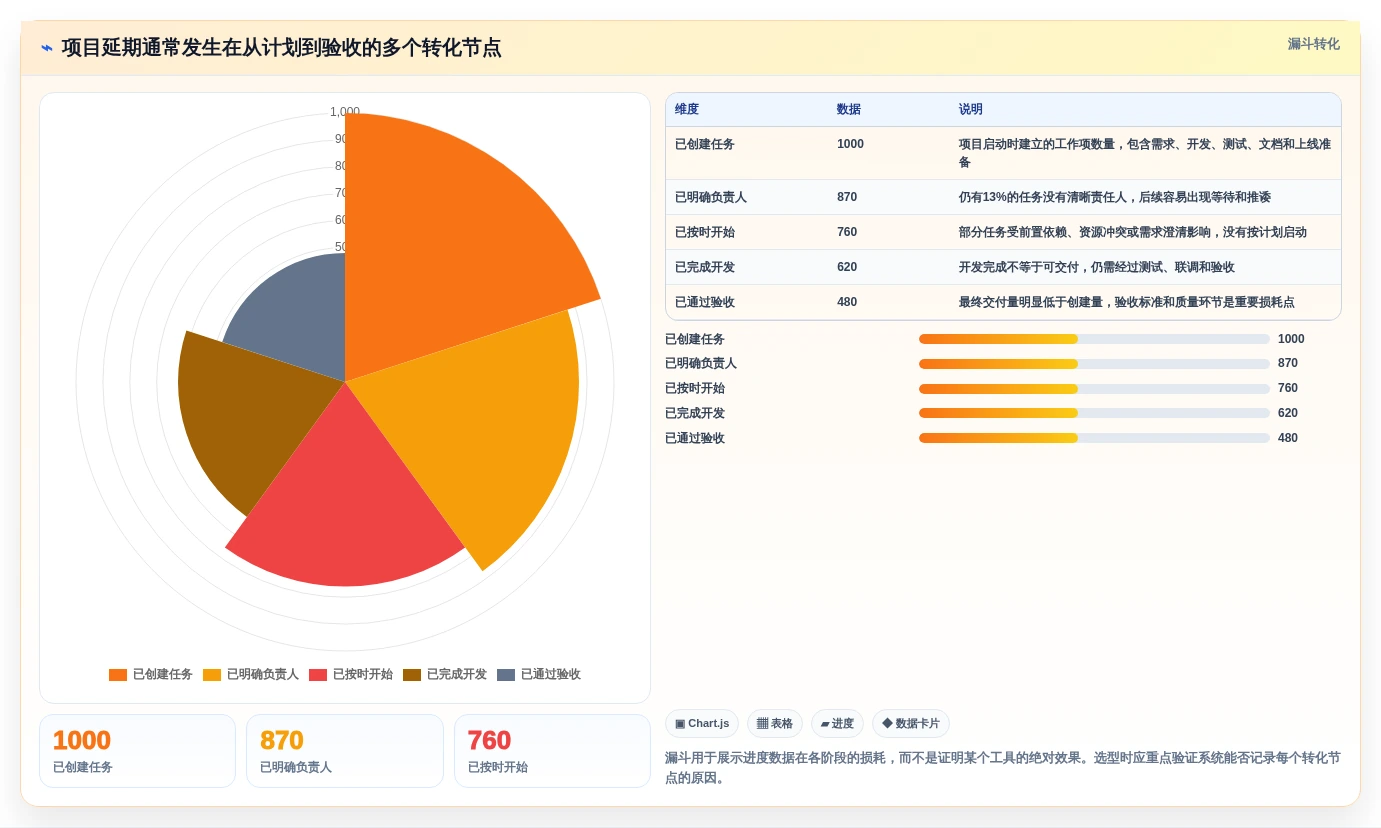Toggle the brown 已完成开发 legend swatch
The width and height of the screenshot is (1381, 828).
[412, 675]
